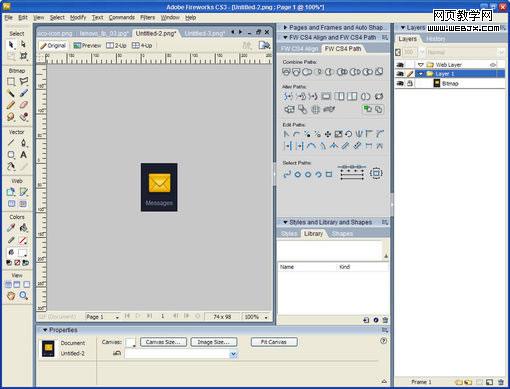Select the Pencil tool
Image resolution: width=510 pixels, height=389 pixels.
pyautogui.click(x=11, y=105)
